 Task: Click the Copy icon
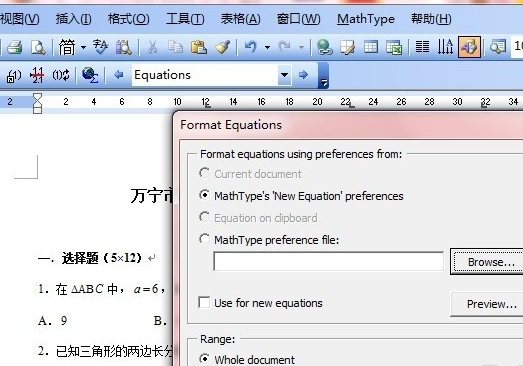pyautogui.click(x=175, y=47)
